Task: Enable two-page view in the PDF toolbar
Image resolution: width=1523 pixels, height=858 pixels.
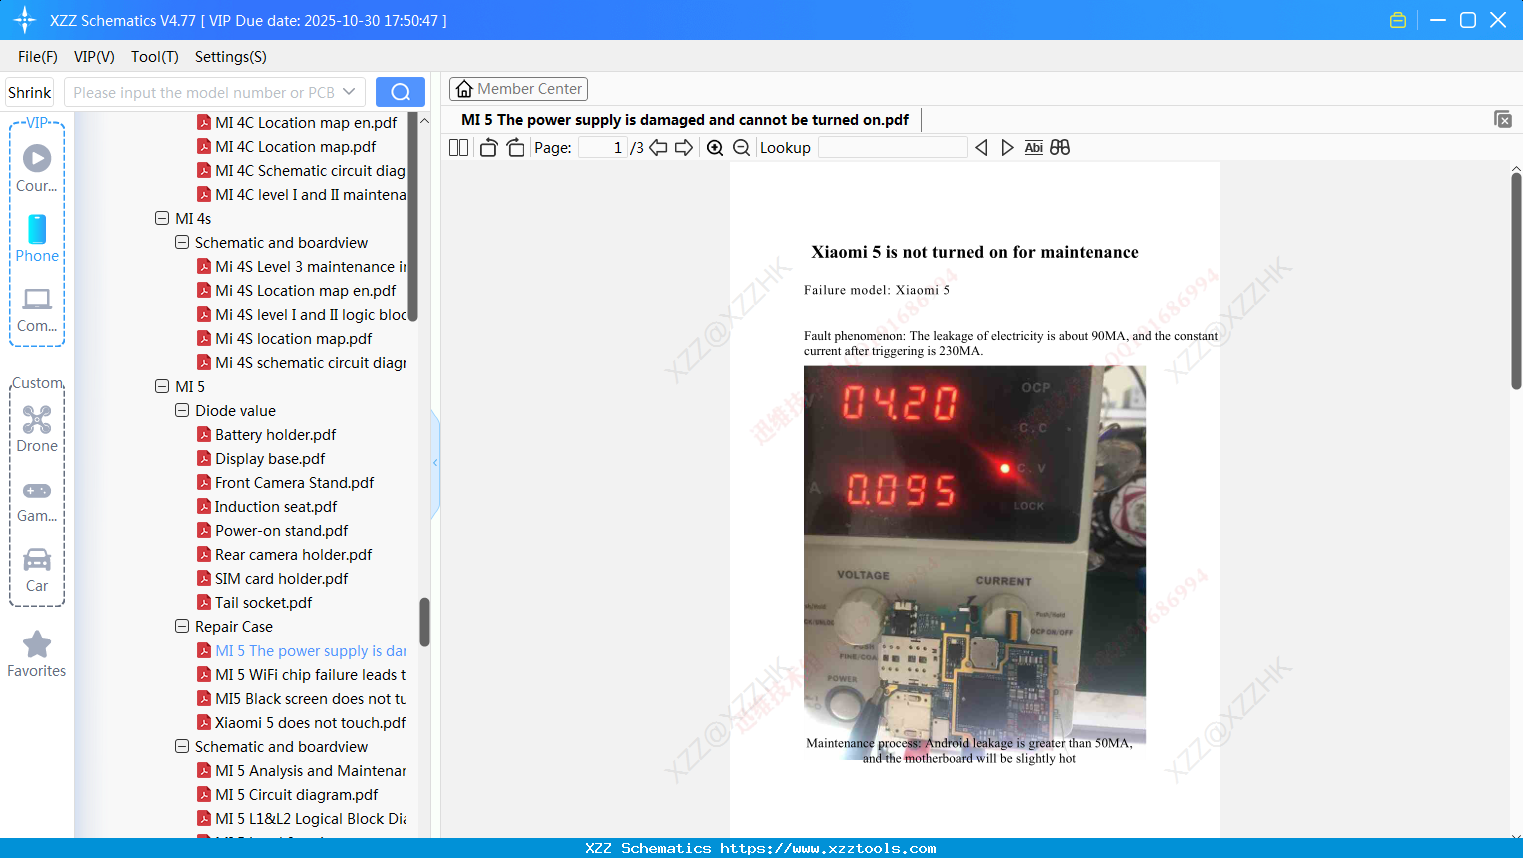Action: coord(457,147)
